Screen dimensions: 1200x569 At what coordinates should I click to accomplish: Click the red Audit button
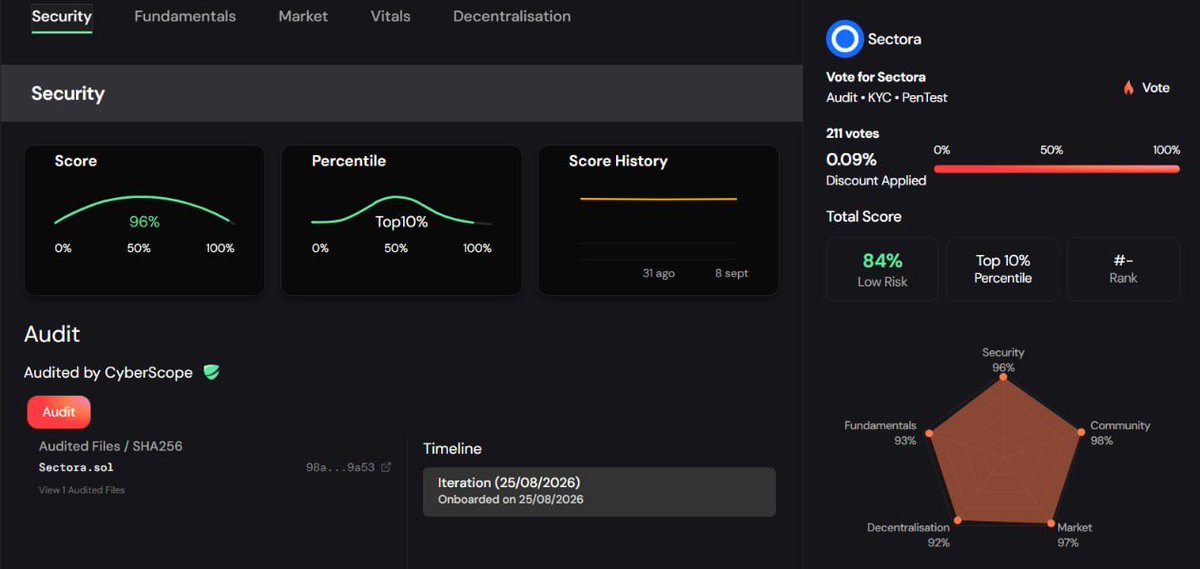pos(59,412)
